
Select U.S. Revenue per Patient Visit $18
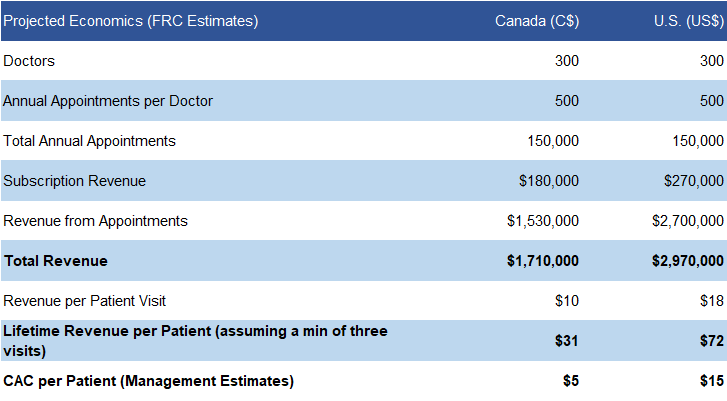[714, 300]
